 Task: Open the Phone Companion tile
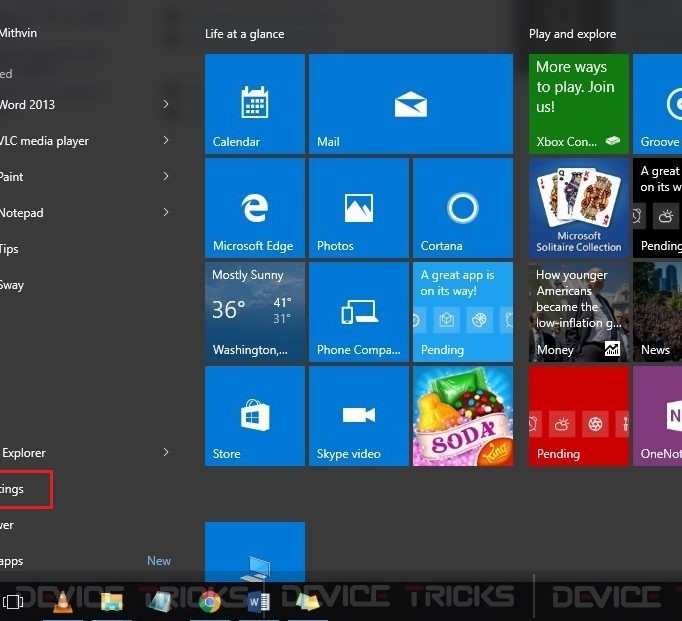[358, 312]
